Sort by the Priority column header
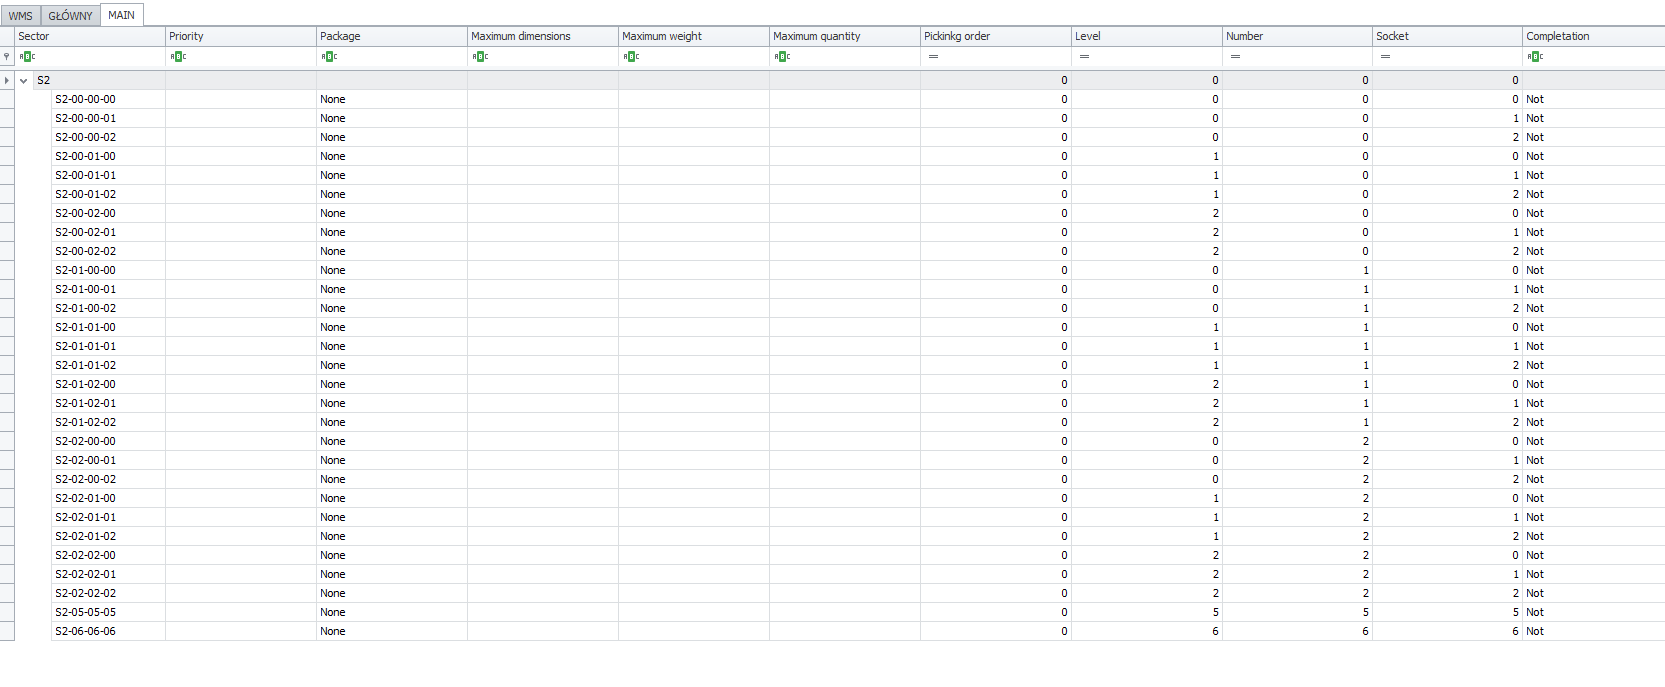 241,36
